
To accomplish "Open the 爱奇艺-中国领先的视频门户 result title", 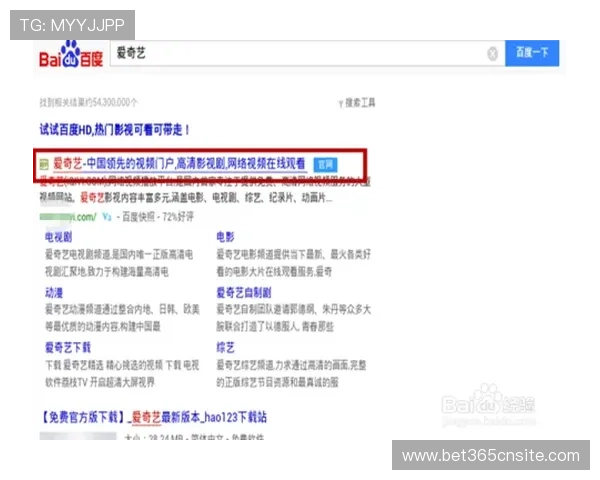I will click(179, 163).
